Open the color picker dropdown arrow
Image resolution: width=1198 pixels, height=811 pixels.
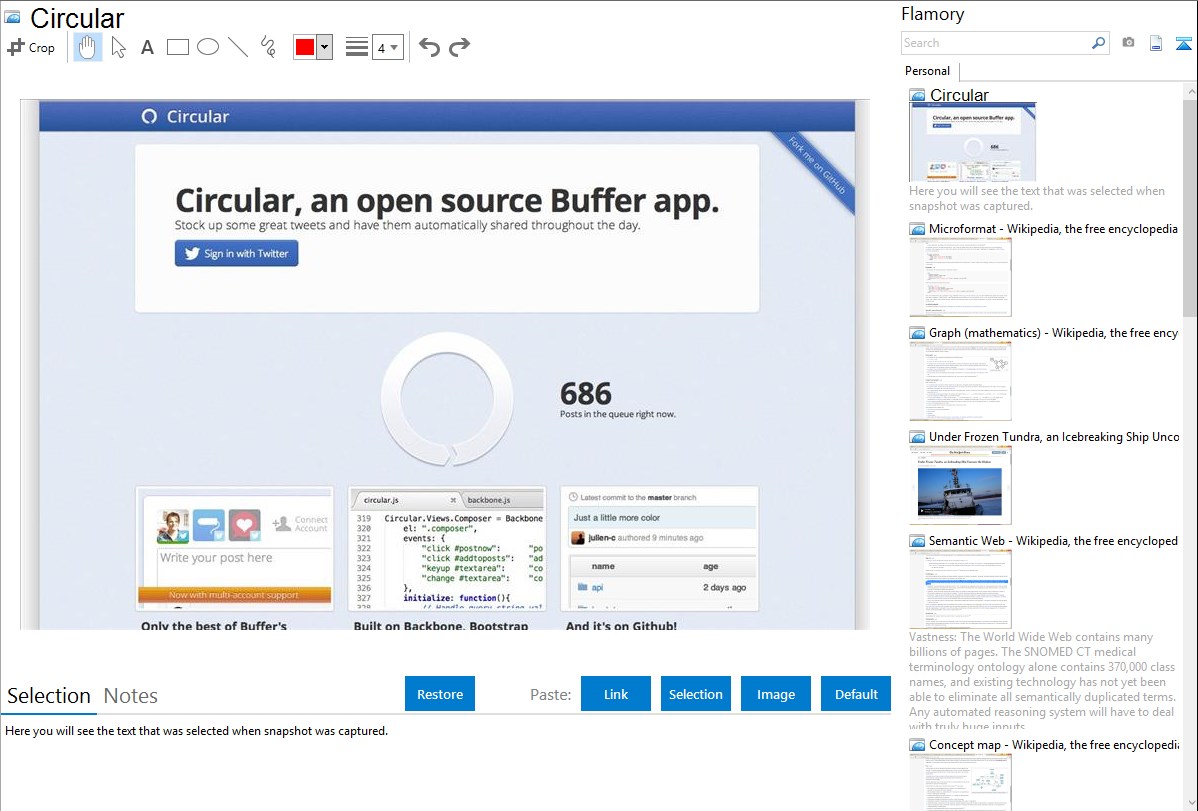[x=324, y=47]
